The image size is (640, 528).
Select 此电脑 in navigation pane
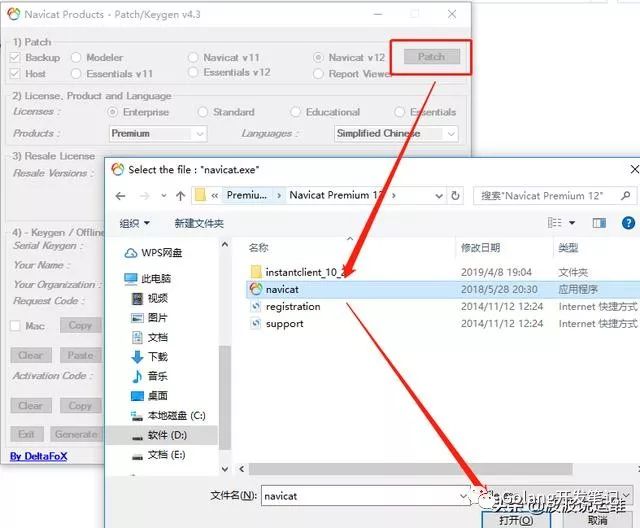click(148, 279)
